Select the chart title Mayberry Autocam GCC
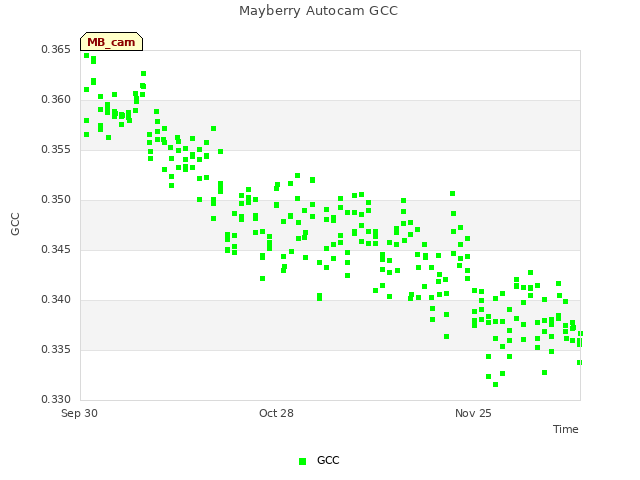This screenshot has height=480, width=640. (x=318, y=11)
